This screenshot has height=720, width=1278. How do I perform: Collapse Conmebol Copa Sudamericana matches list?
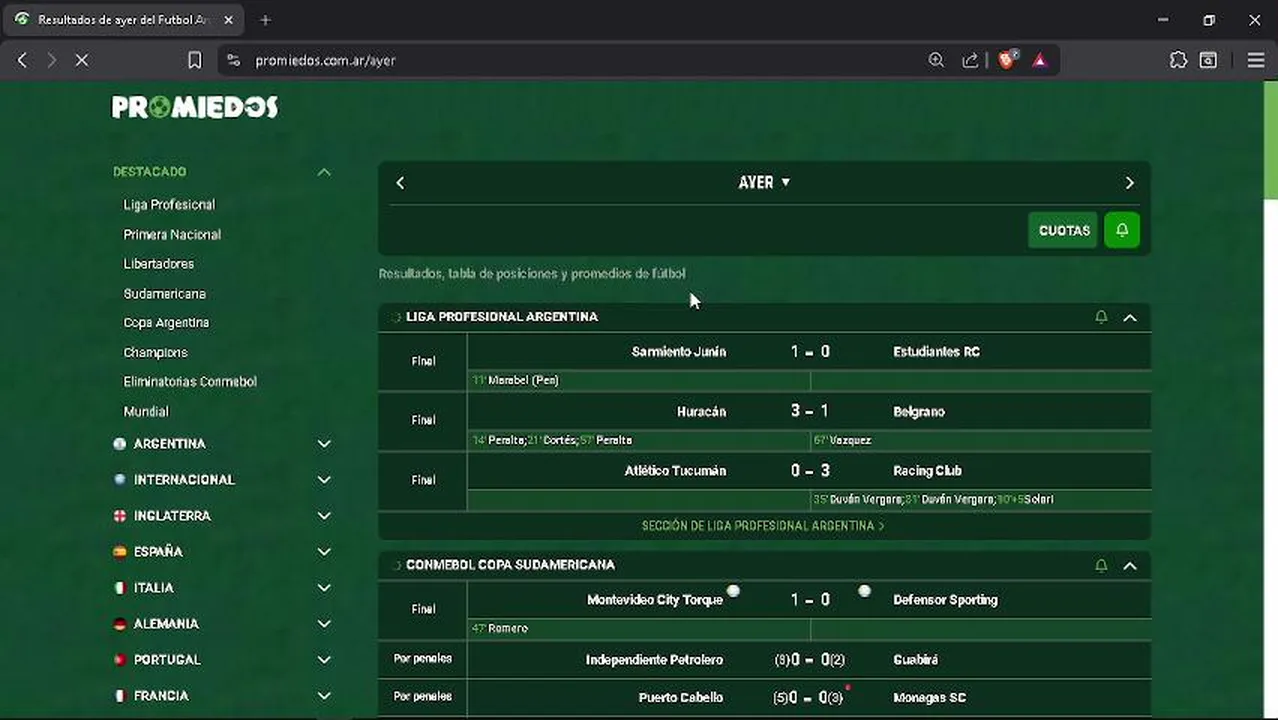tap(1130, 566)
